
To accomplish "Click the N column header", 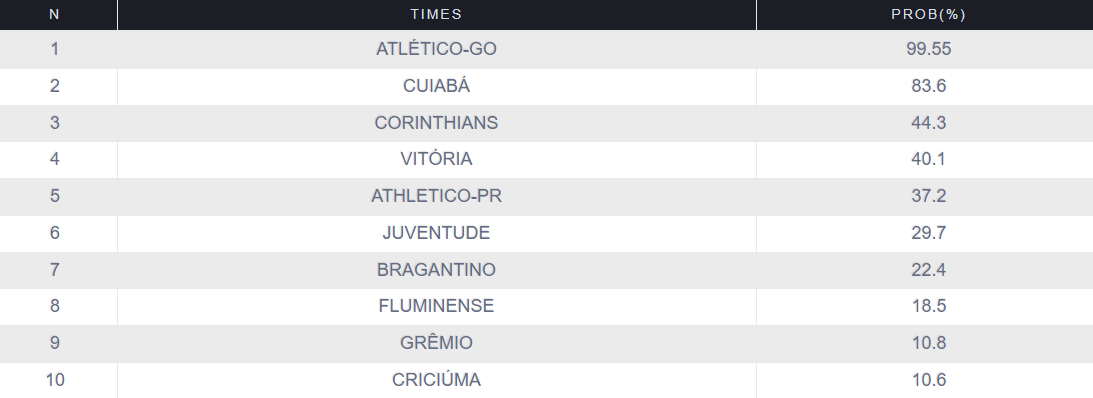I will pos(54,14).
